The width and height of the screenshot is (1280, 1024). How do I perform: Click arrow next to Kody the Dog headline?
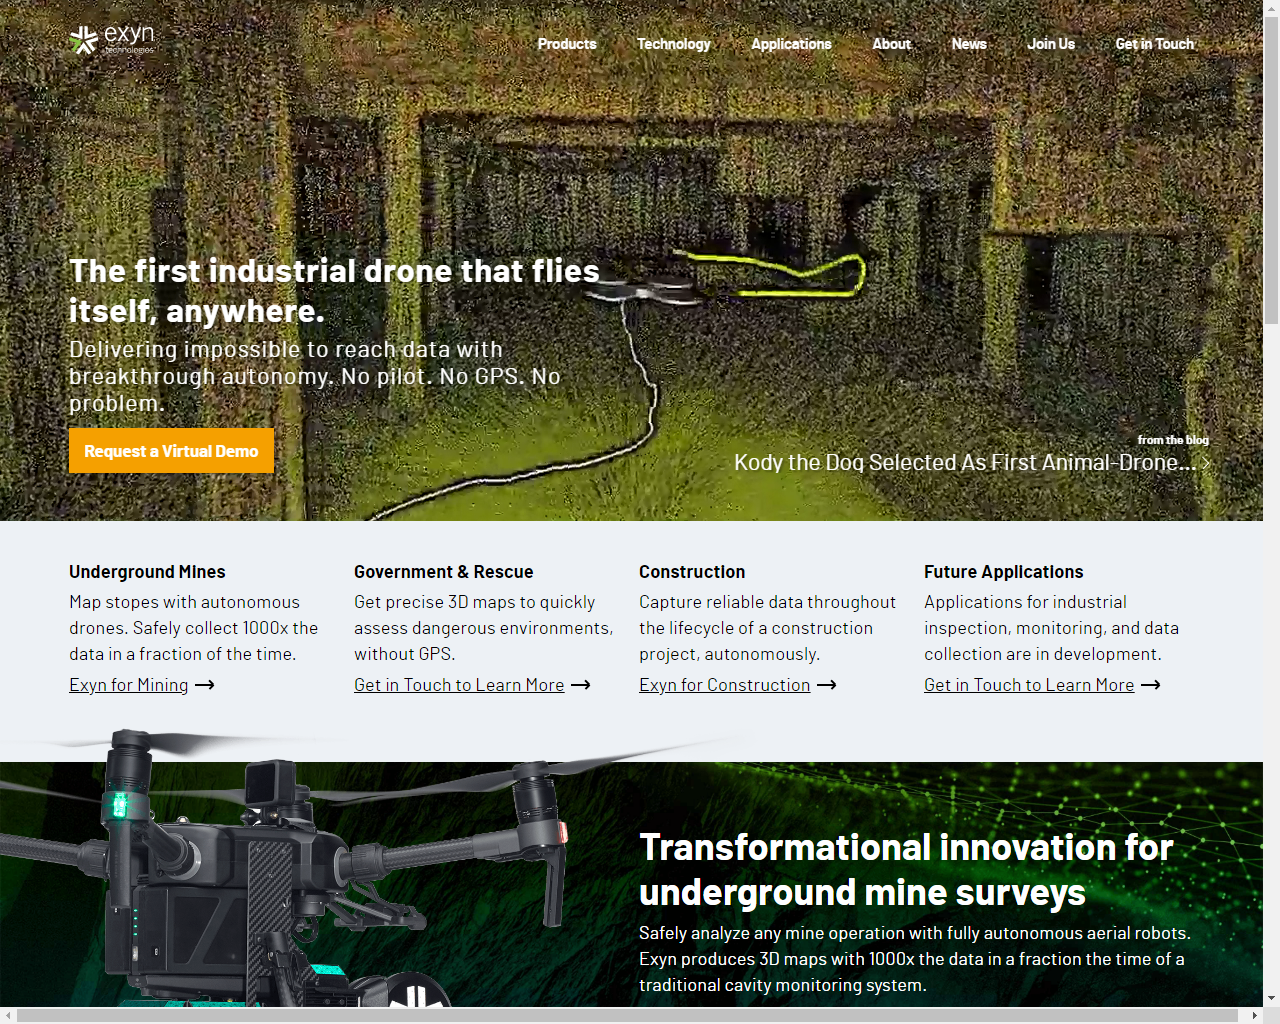pos(1206,463)
